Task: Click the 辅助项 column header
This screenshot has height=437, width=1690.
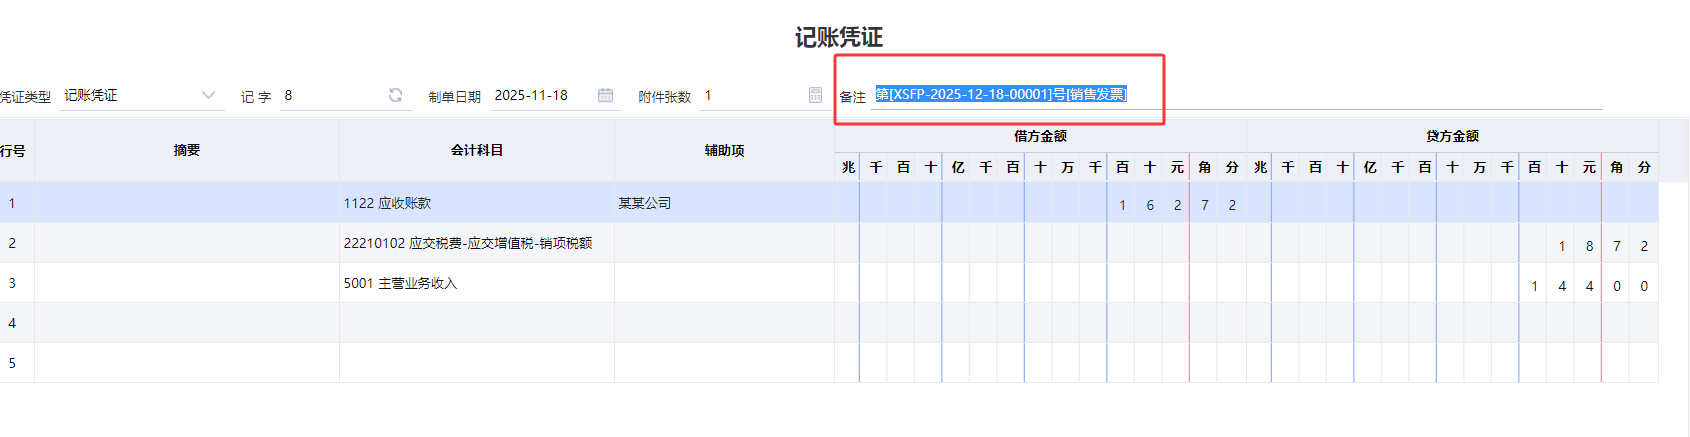Action: pyautogui.click(x=724, y=150)
